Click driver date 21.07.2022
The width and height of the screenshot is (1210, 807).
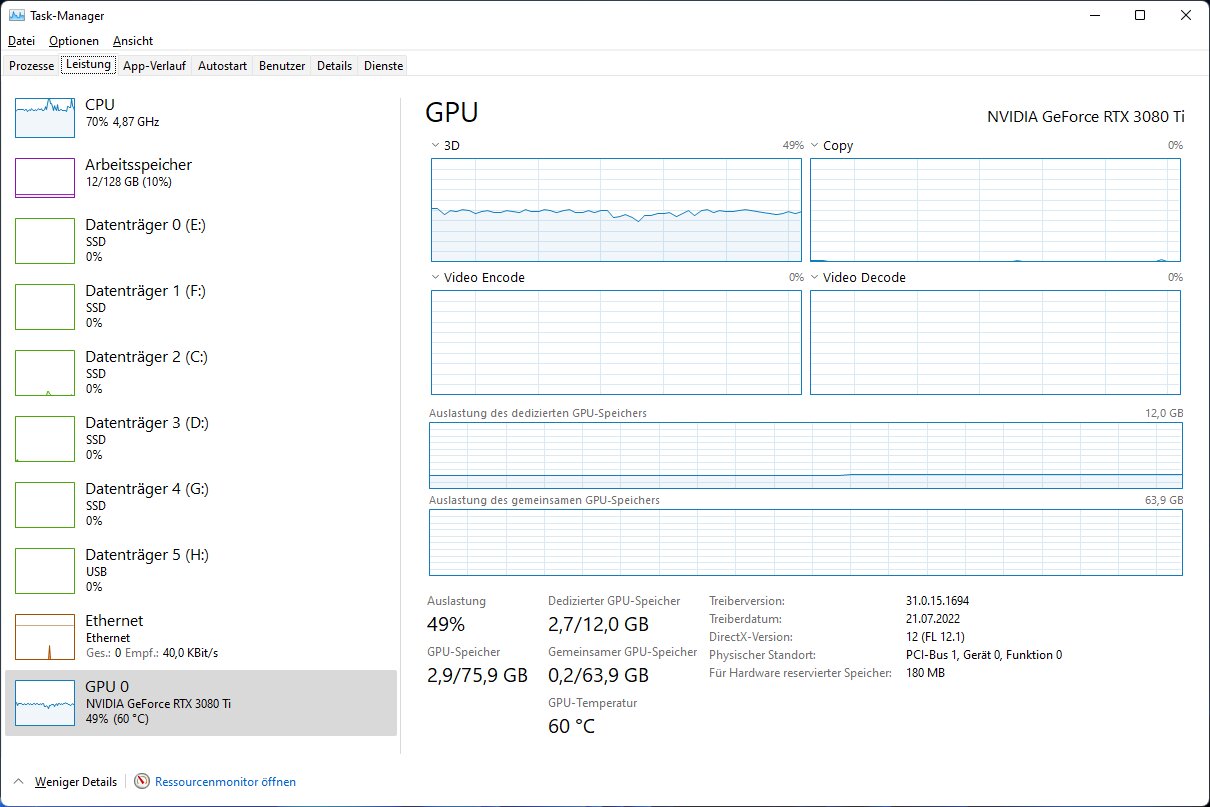931,619
